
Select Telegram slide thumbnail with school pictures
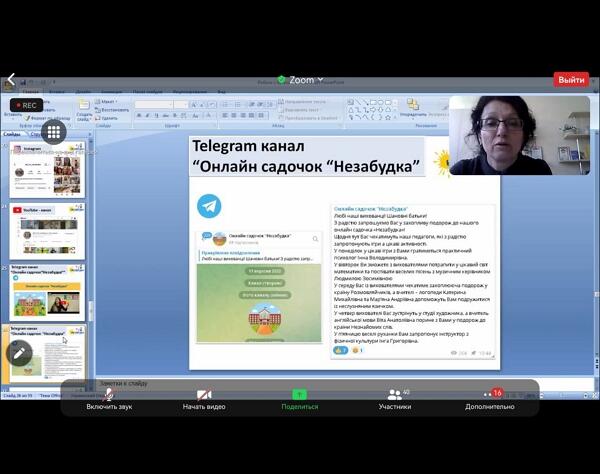coord(47,293)
